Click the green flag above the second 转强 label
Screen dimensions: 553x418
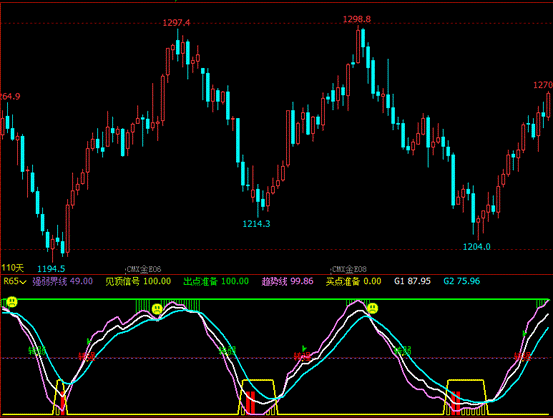coord(304,349)
